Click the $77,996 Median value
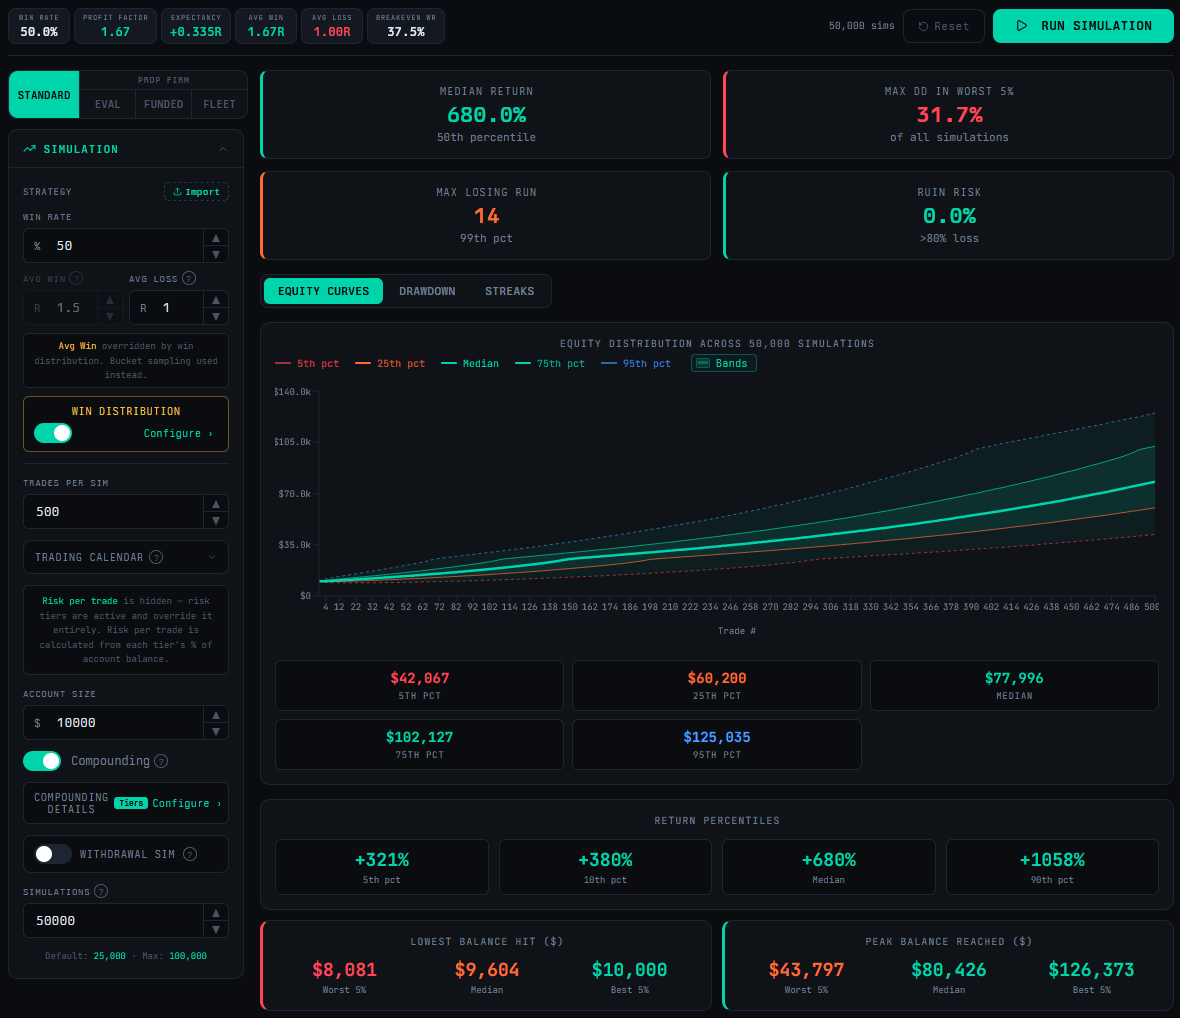1180x1018 pixels. point(1014,678)
